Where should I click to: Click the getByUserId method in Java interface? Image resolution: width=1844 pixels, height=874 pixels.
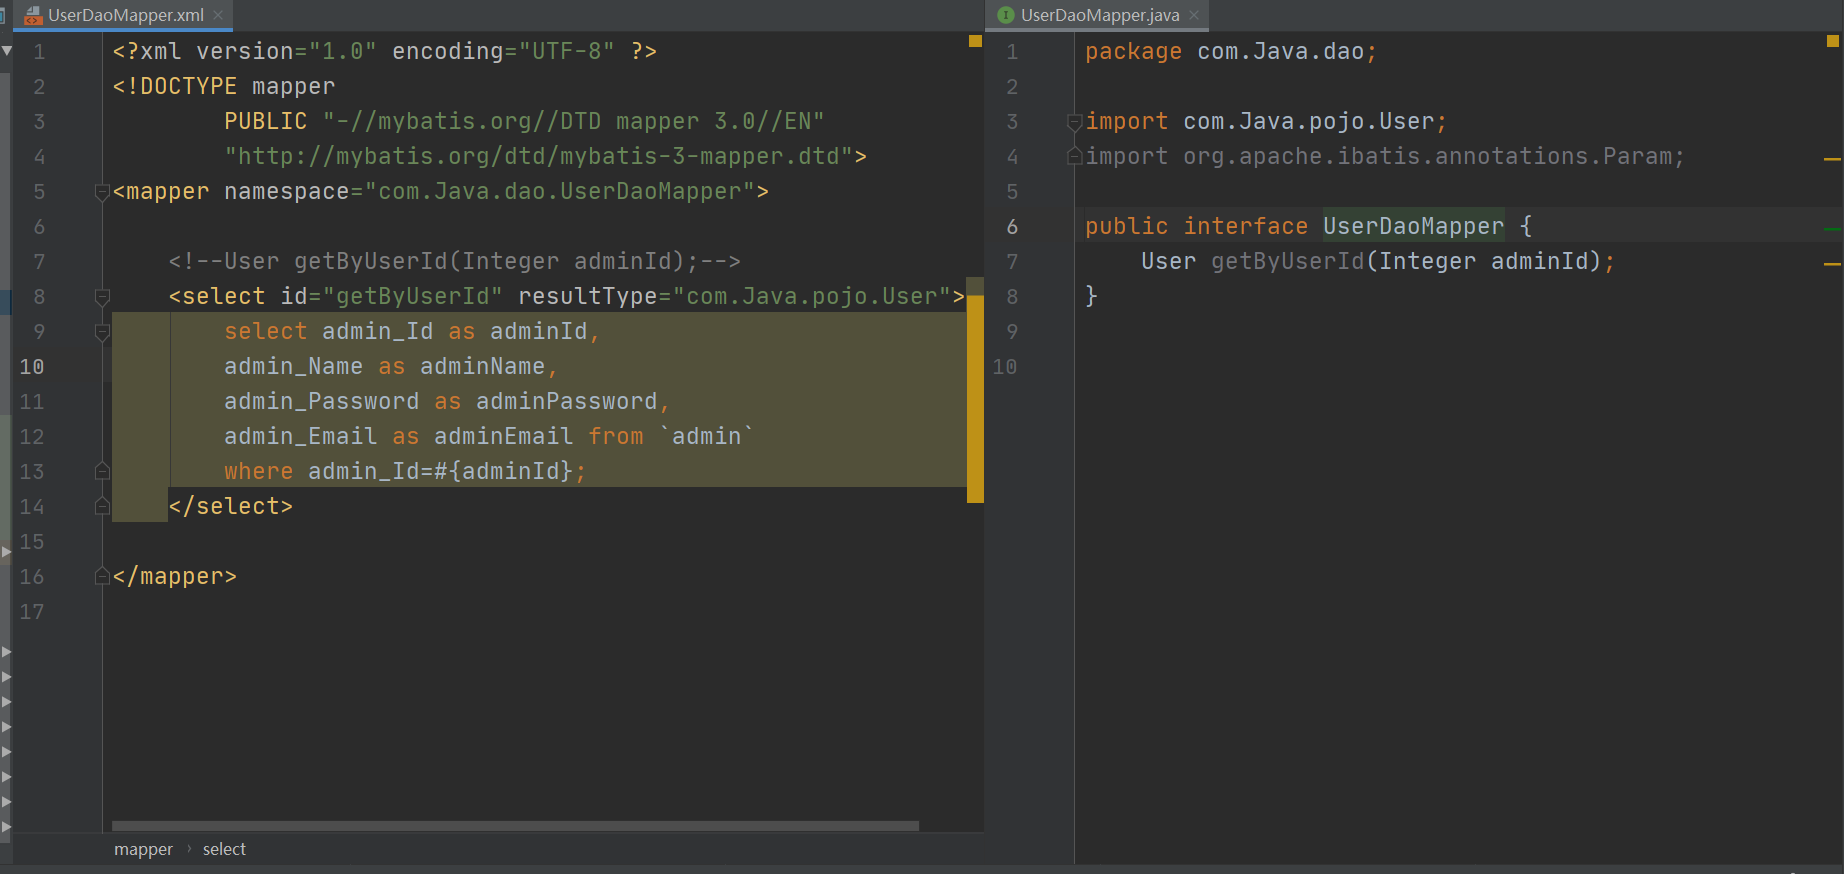1288,261
